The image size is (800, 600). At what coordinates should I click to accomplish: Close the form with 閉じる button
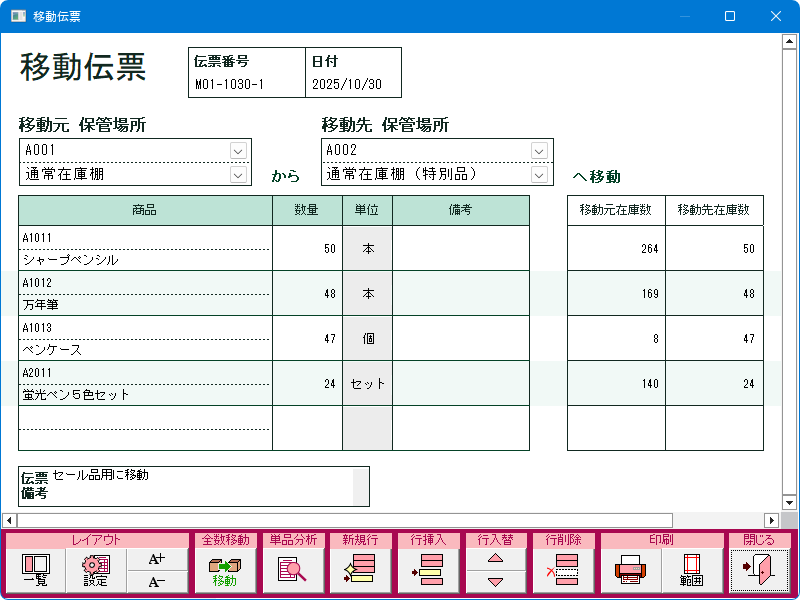click(x=758, y=570)
